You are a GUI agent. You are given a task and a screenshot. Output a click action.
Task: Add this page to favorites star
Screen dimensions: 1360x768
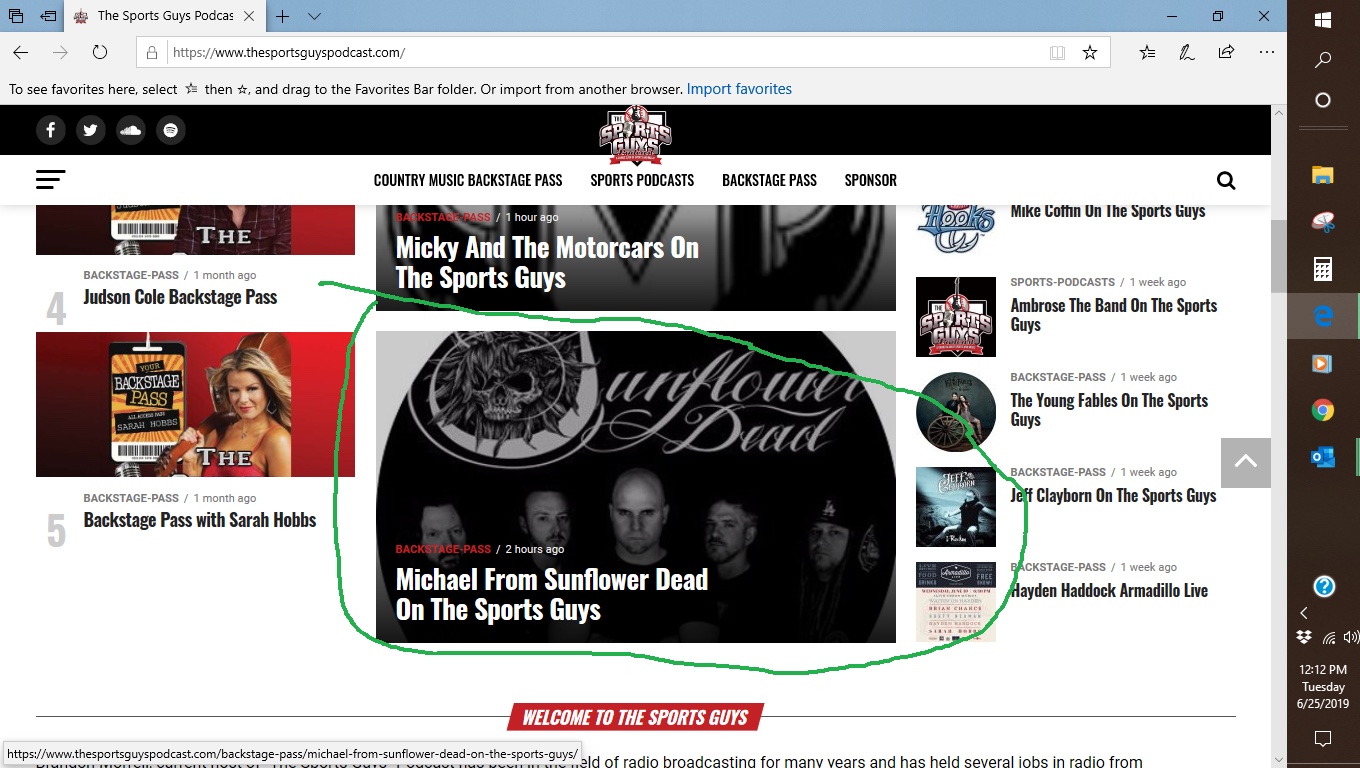click(1090, 53)
